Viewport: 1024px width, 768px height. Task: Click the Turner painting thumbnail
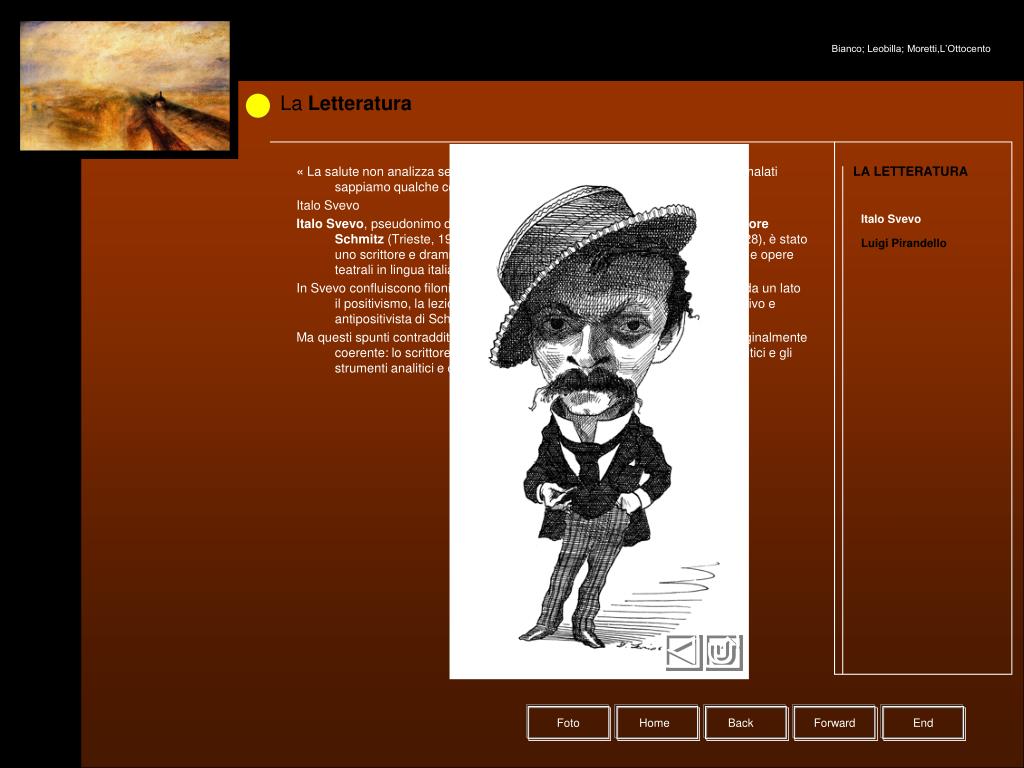coord(125,86)
